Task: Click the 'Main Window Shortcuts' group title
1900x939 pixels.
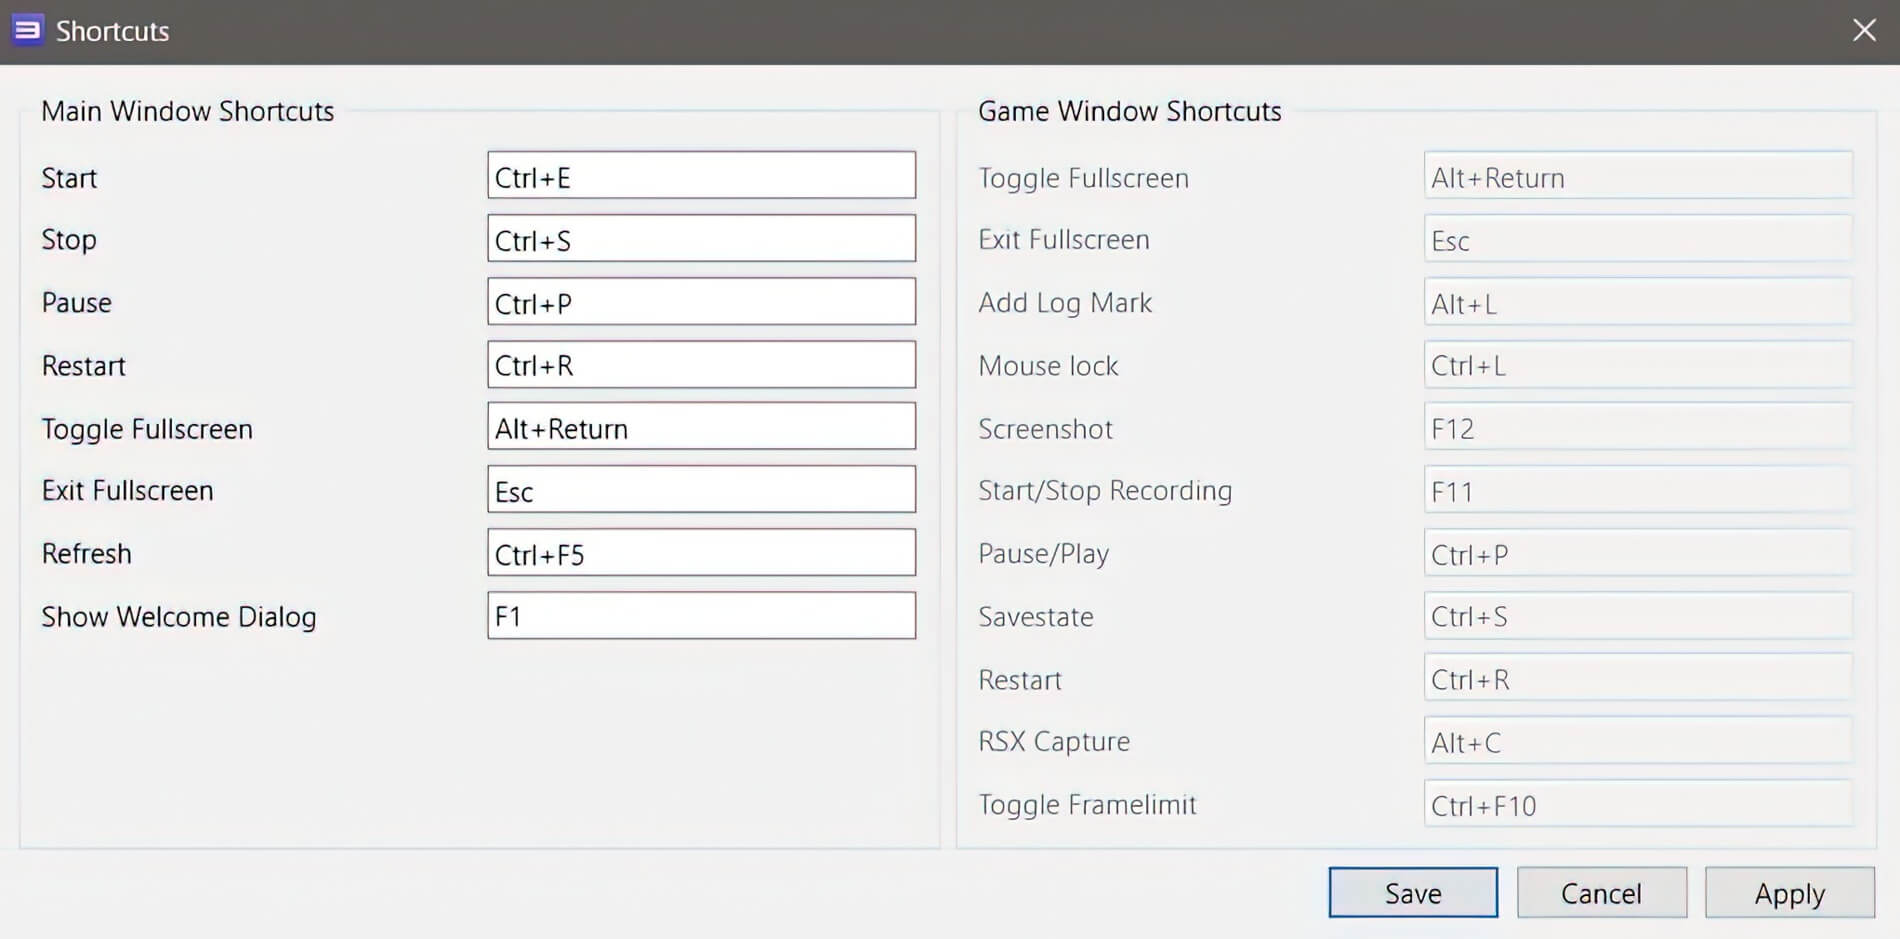Action: click(188, 111)
